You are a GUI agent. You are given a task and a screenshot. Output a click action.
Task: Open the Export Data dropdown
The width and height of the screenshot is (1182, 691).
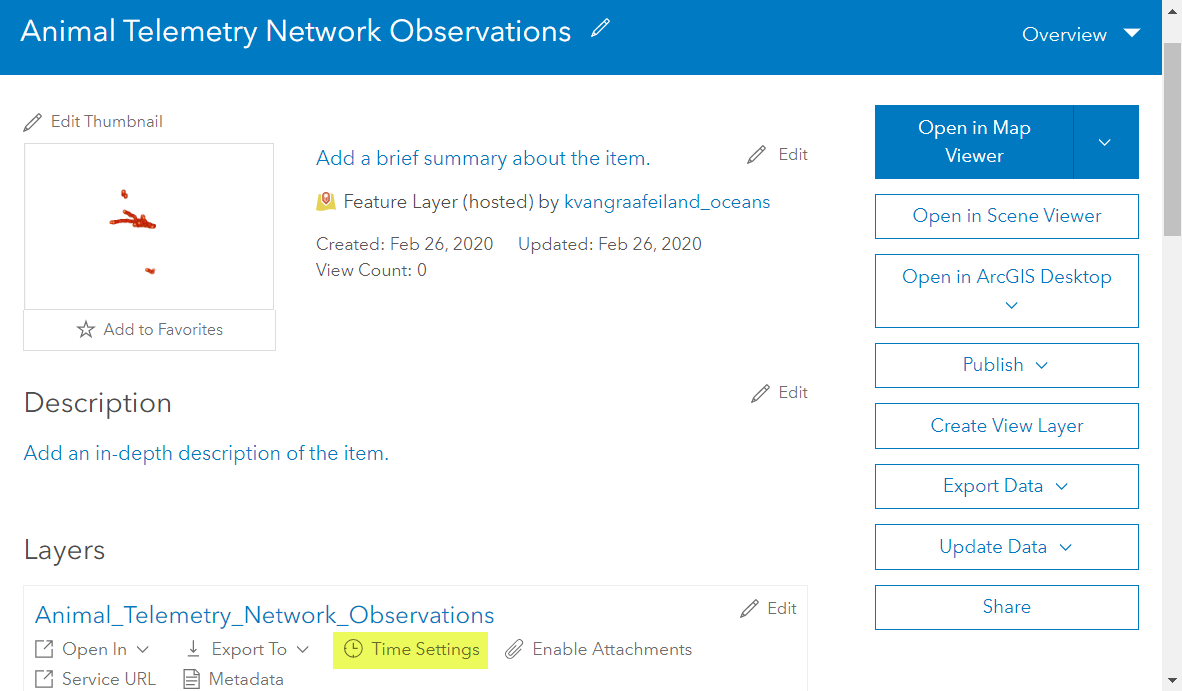(1006, 486)
